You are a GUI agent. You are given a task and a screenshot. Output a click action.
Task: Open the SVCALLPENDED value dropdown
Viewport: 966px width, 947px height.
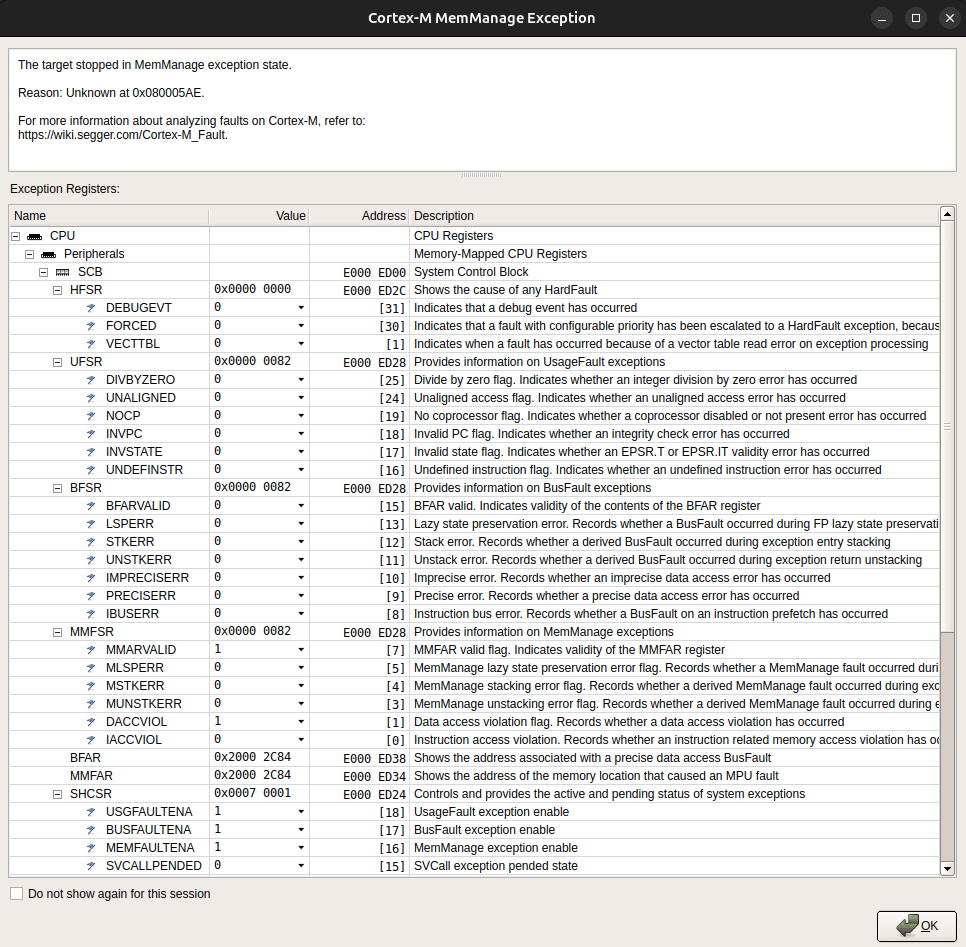click(301, 866)
